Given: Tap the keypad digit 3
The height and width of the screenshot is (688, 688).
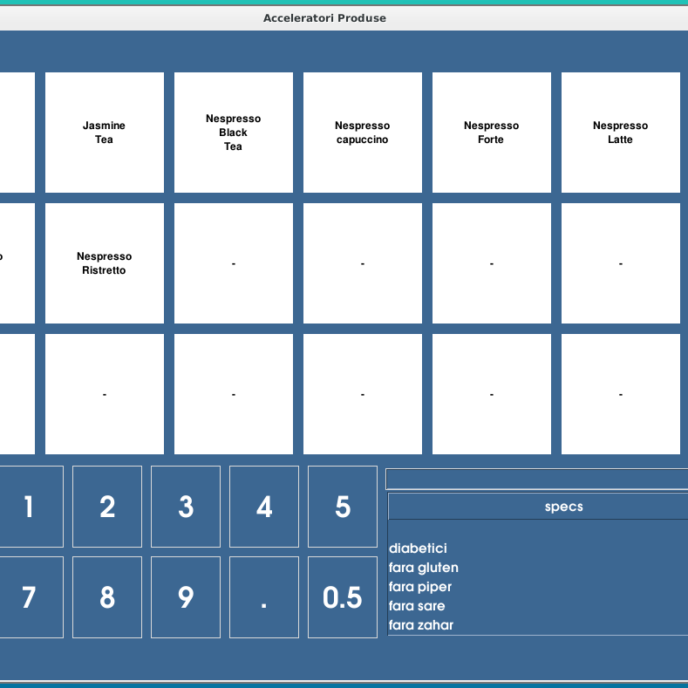Looking at the screenshot, I should (186, 507).
